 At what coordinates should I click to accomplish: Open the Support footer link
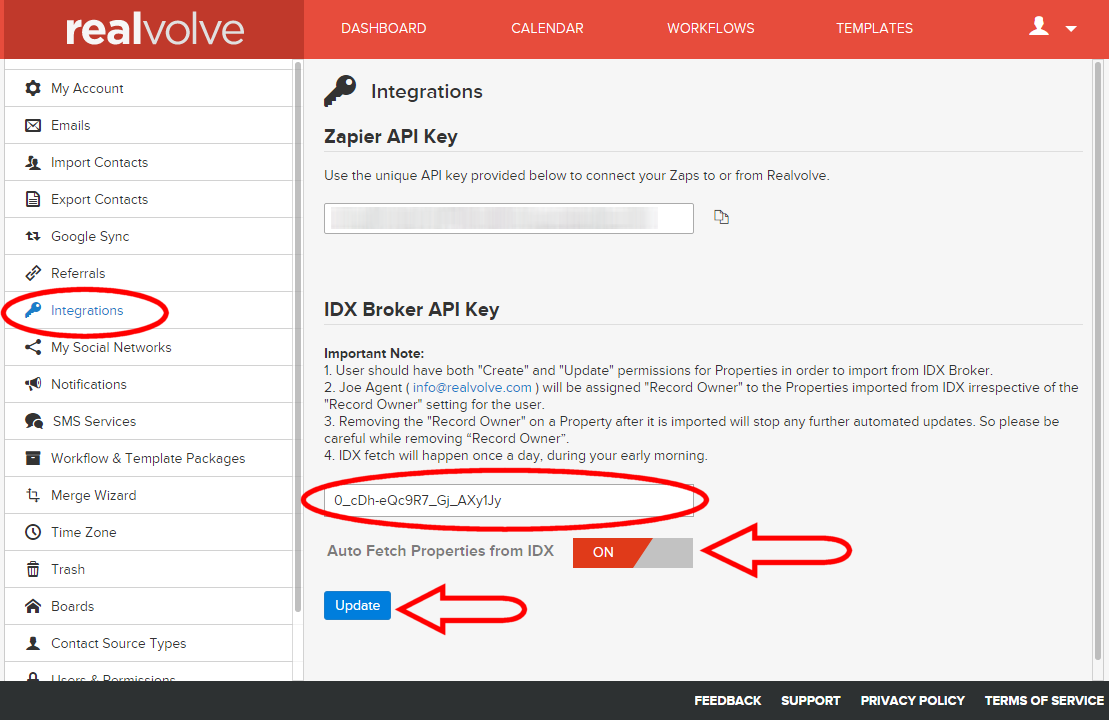click(x=811, y=700)
